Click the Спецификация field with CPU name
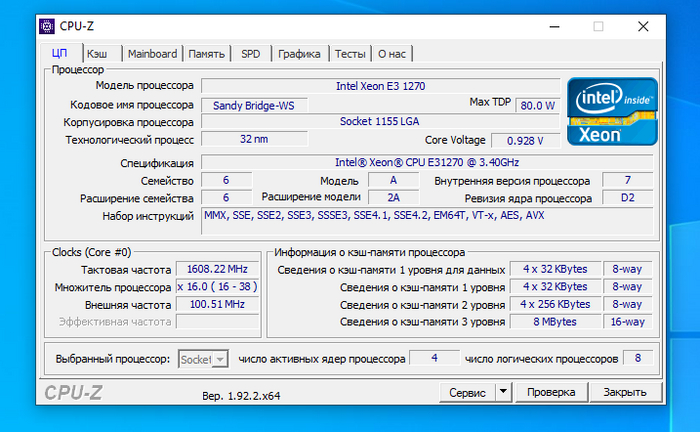Viewport: 700px width, 432px height. point(427,162)
